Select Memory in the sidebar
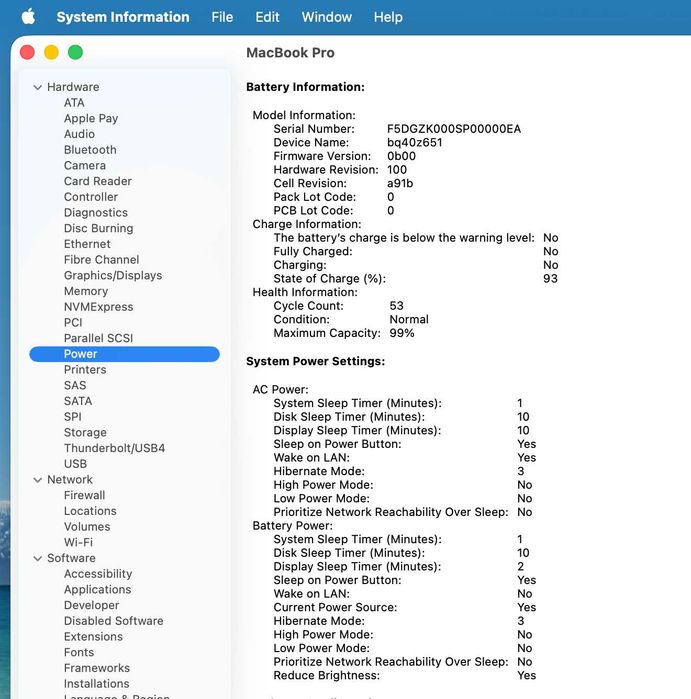Viewport: 691px width, 699px height. pyautogui.click(x=86, y=291)
